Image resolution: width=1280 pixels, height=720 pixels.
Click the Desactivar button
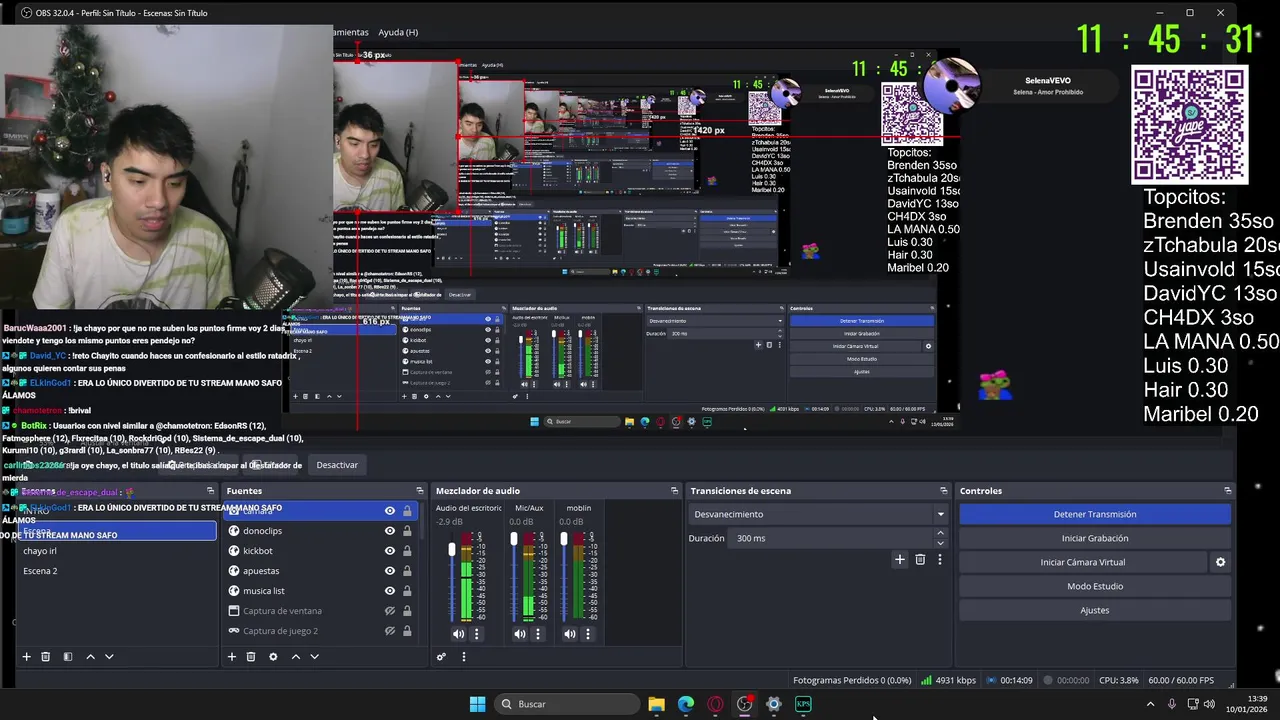click(337, 465)
